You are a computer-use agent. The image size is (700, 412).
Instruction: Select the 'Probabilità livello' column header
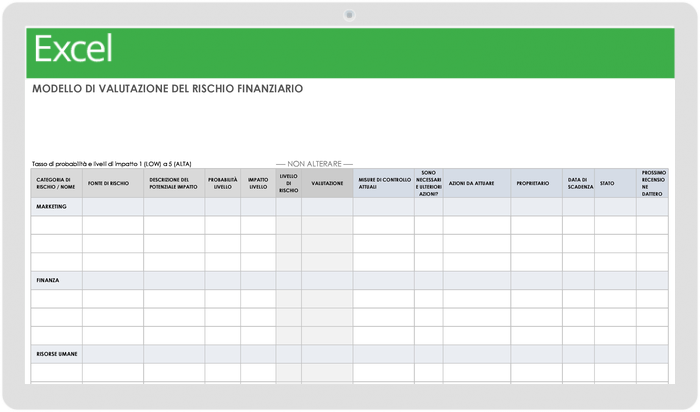tap(223, 183)
